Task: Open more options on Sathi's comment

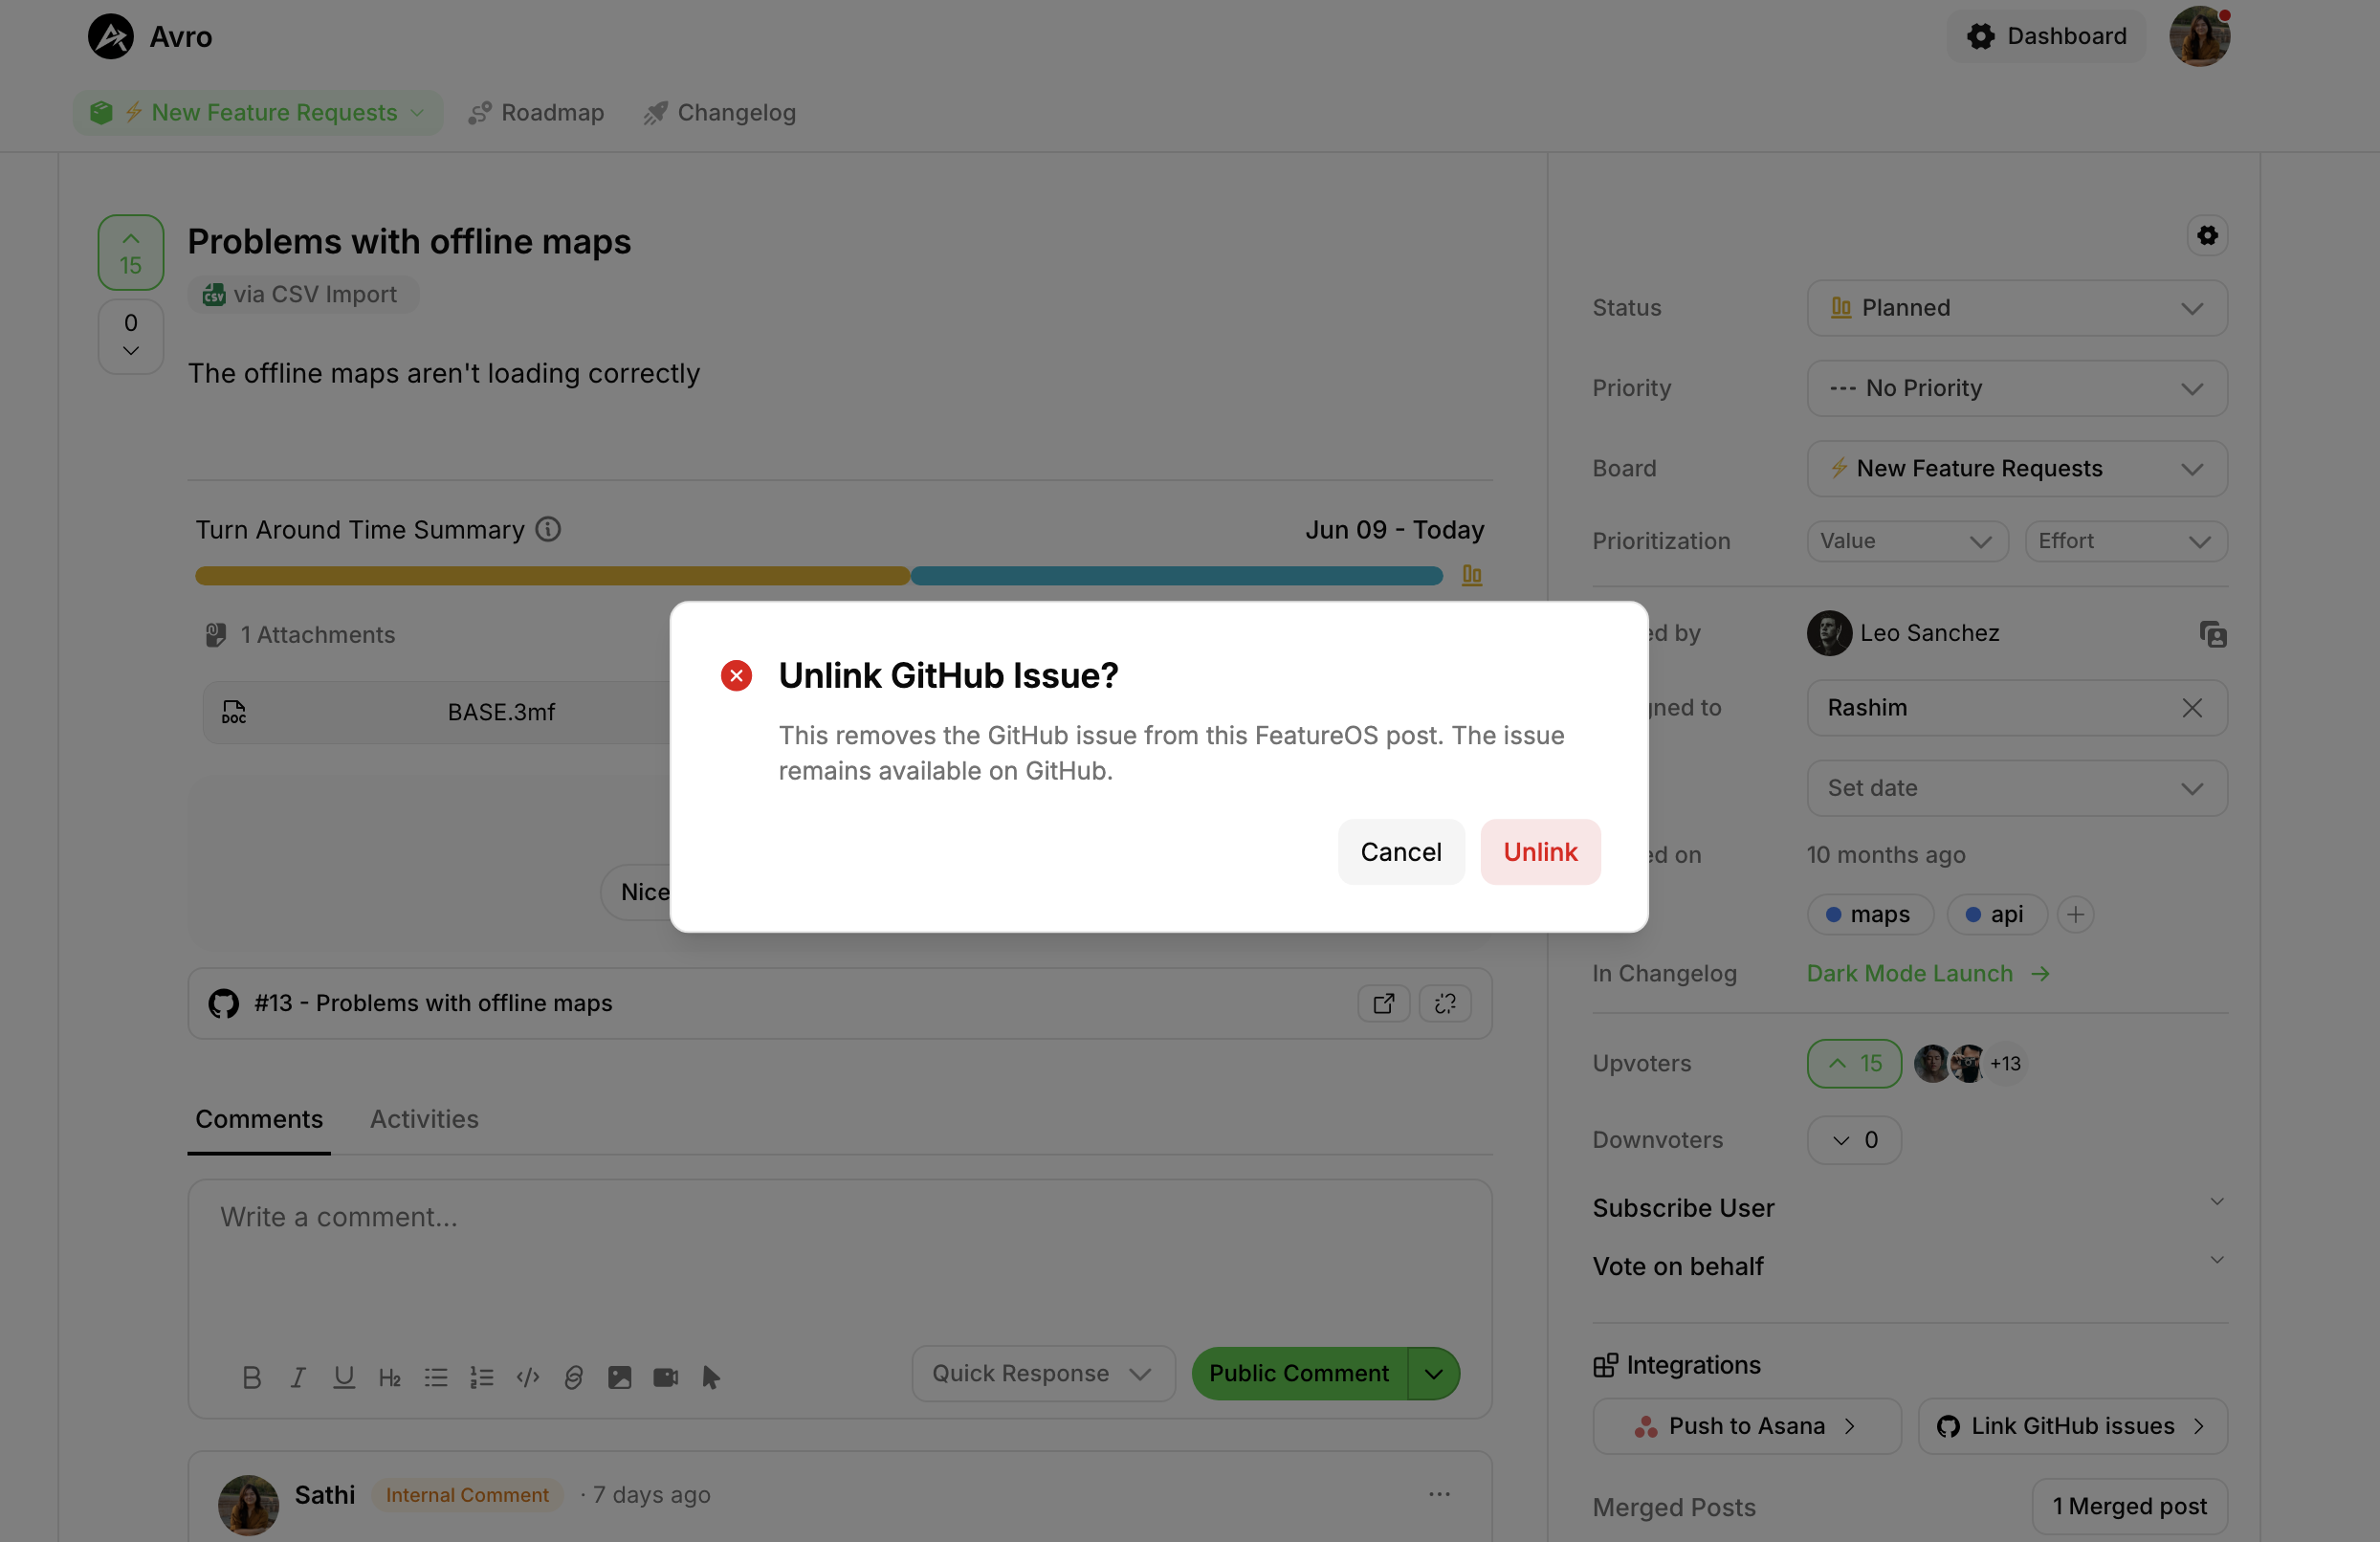Action: pyautogui.click(x=1439, y=1494)
